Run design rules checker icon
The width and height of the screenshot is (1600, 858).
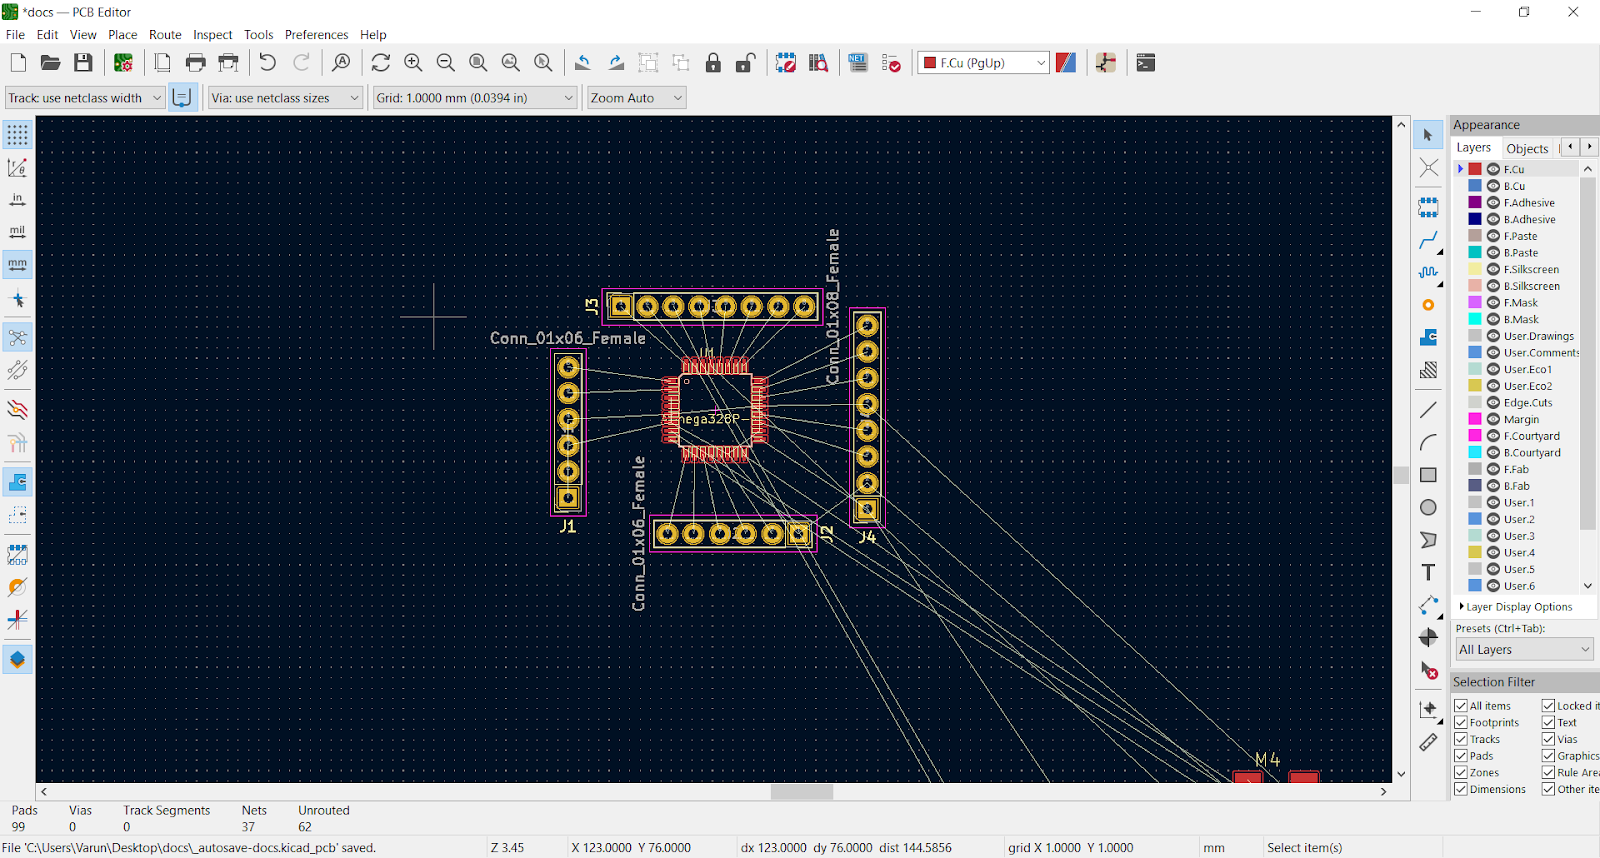tap(891, 63)
